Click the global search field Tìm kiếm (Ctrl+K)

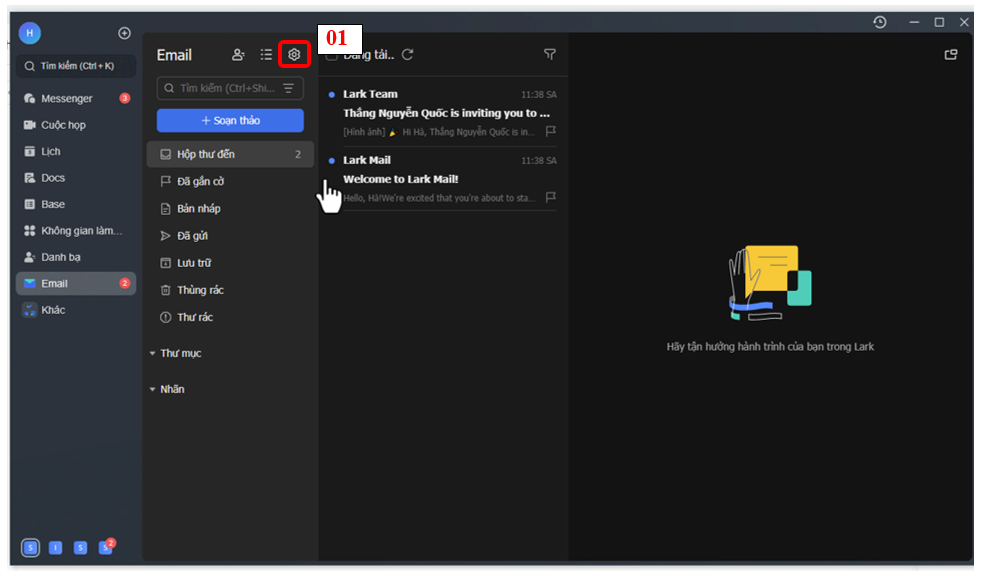(x=76, y=66)
